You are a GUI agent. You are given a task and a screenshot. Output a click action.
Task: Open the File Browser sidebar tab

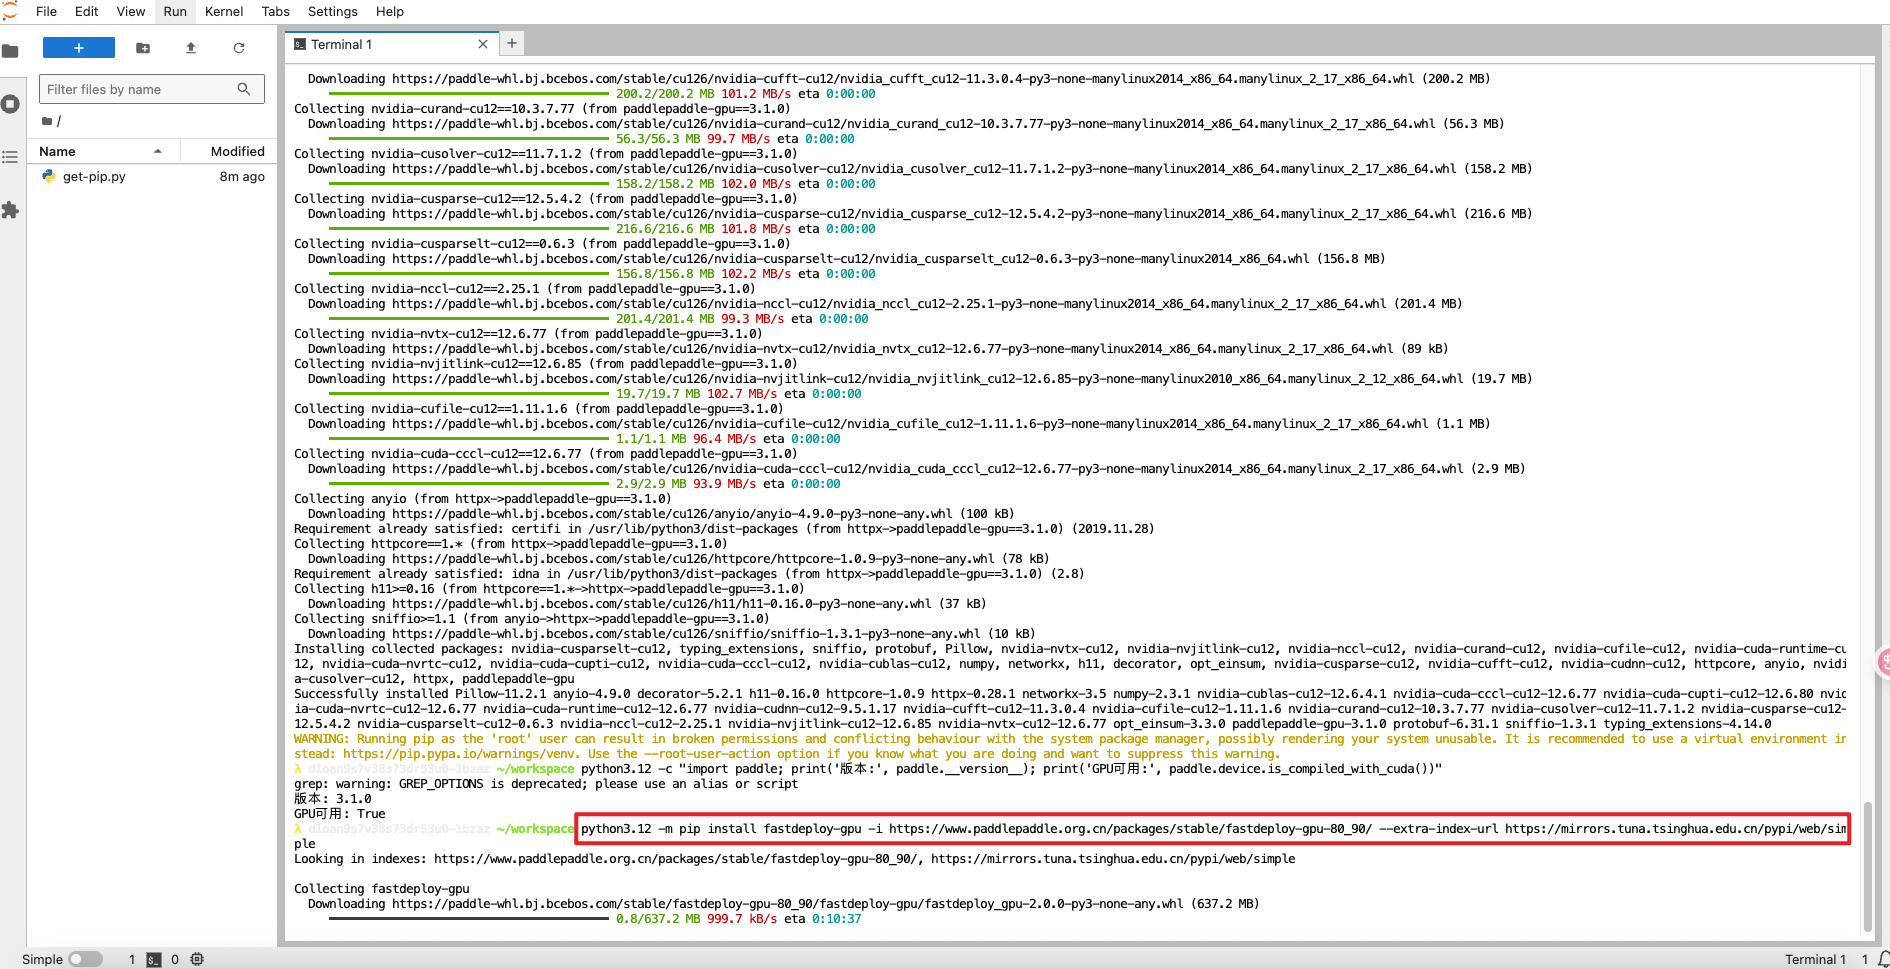(11, 51)
